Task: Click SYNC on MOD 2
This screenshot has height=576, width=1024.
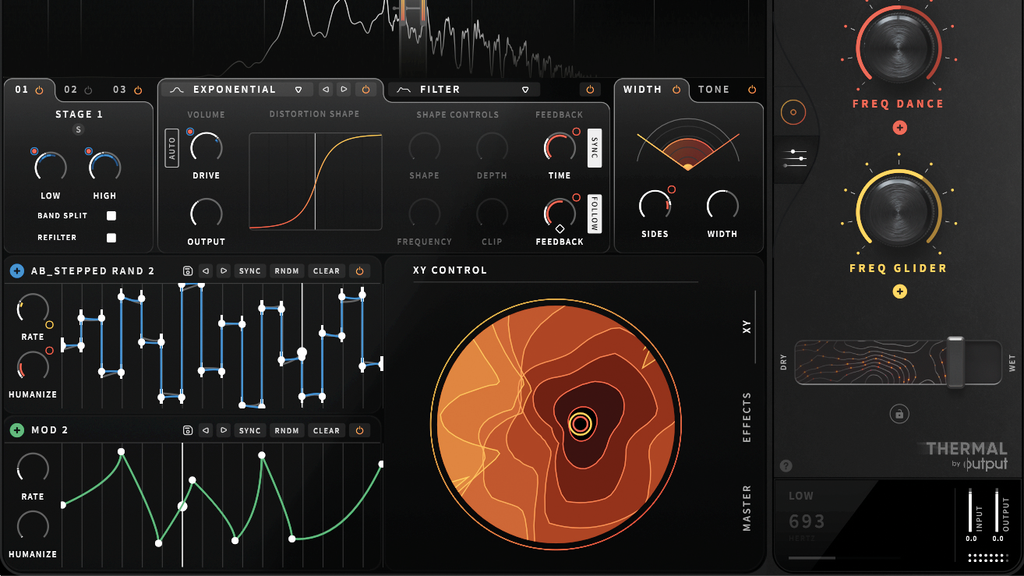Action: [249, 430]
